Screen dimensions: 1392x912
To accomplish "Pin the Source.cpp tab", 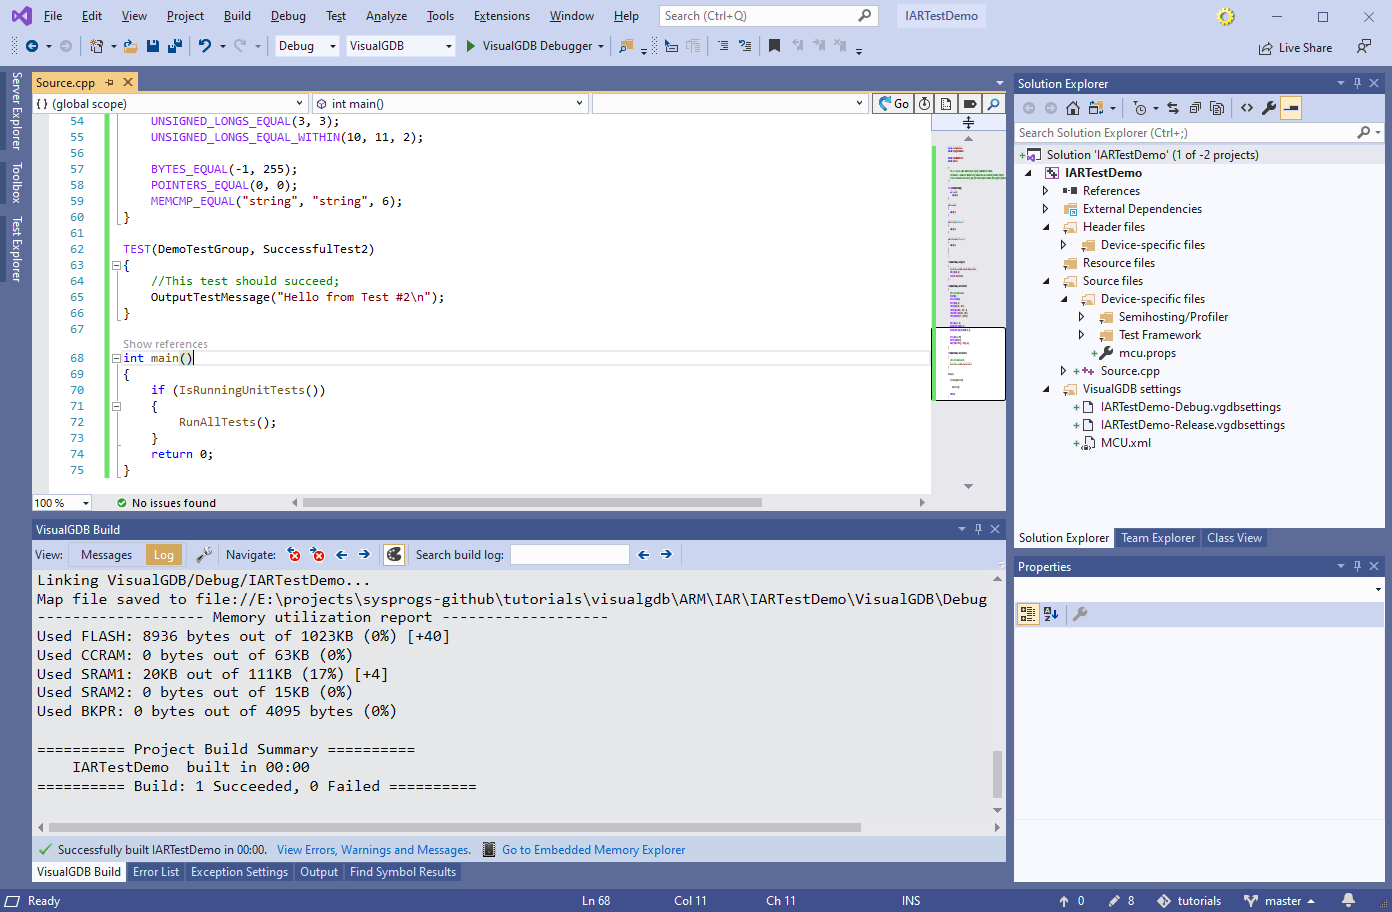I will click(x=109, y=83).
